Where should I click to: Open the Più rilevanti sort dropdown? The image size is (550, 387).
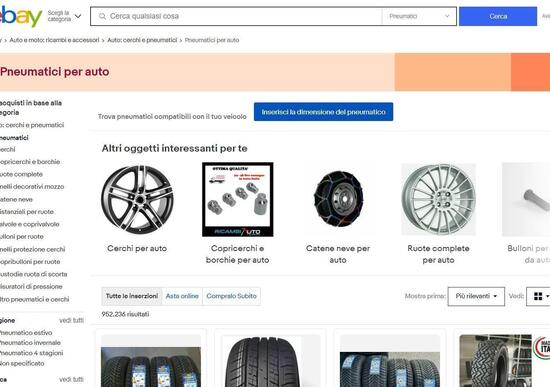[476, 296]
